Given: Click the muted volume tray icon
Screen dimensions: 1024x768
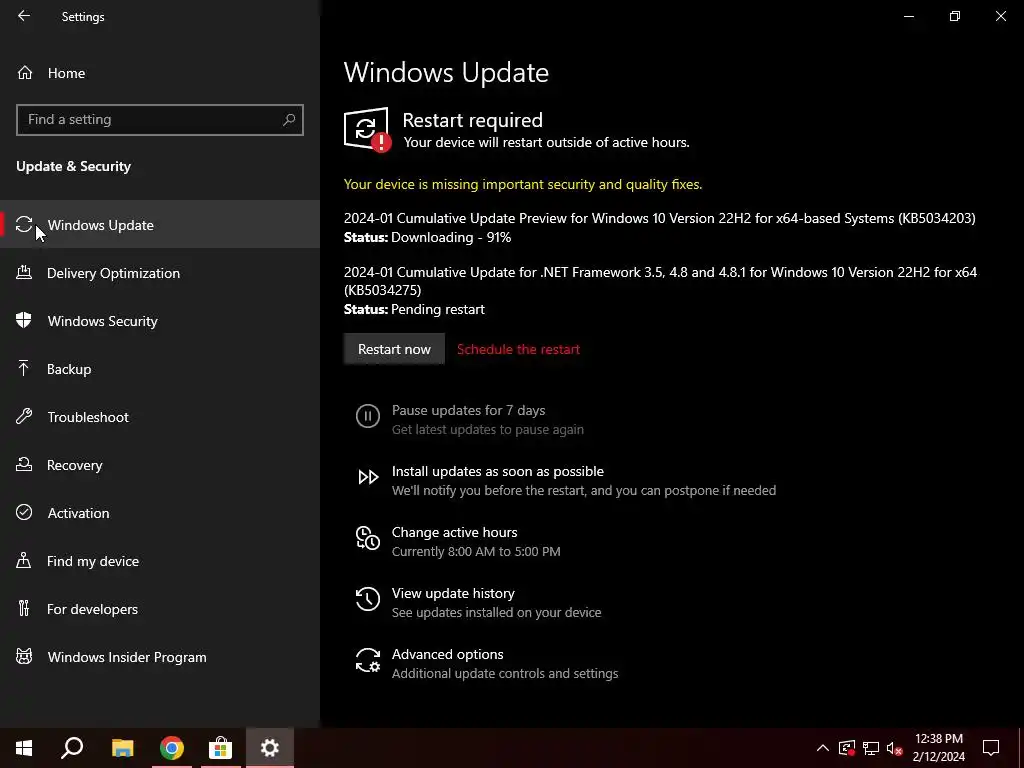Looking at the screenshot, I should click(895, 748).
